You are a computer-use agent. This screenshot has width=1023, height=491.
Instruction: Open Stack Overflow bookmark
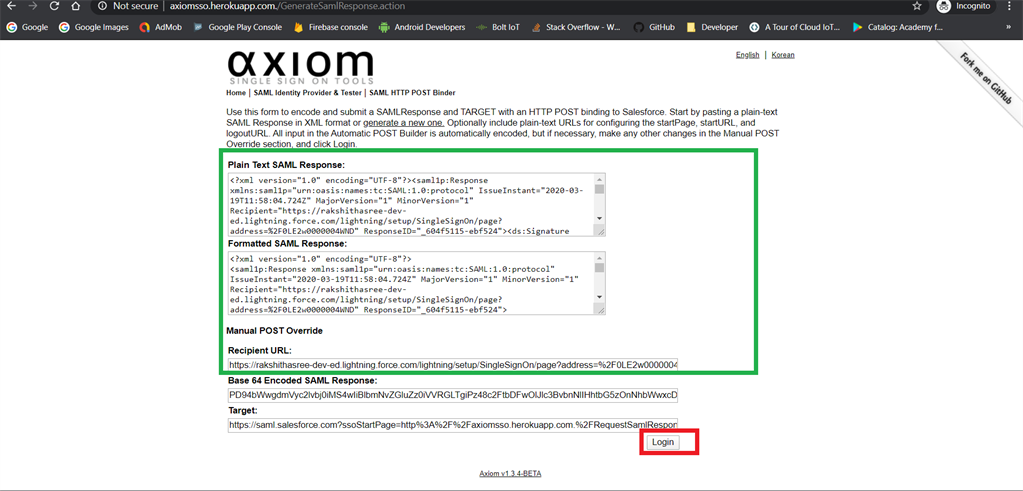click(576, 27)
